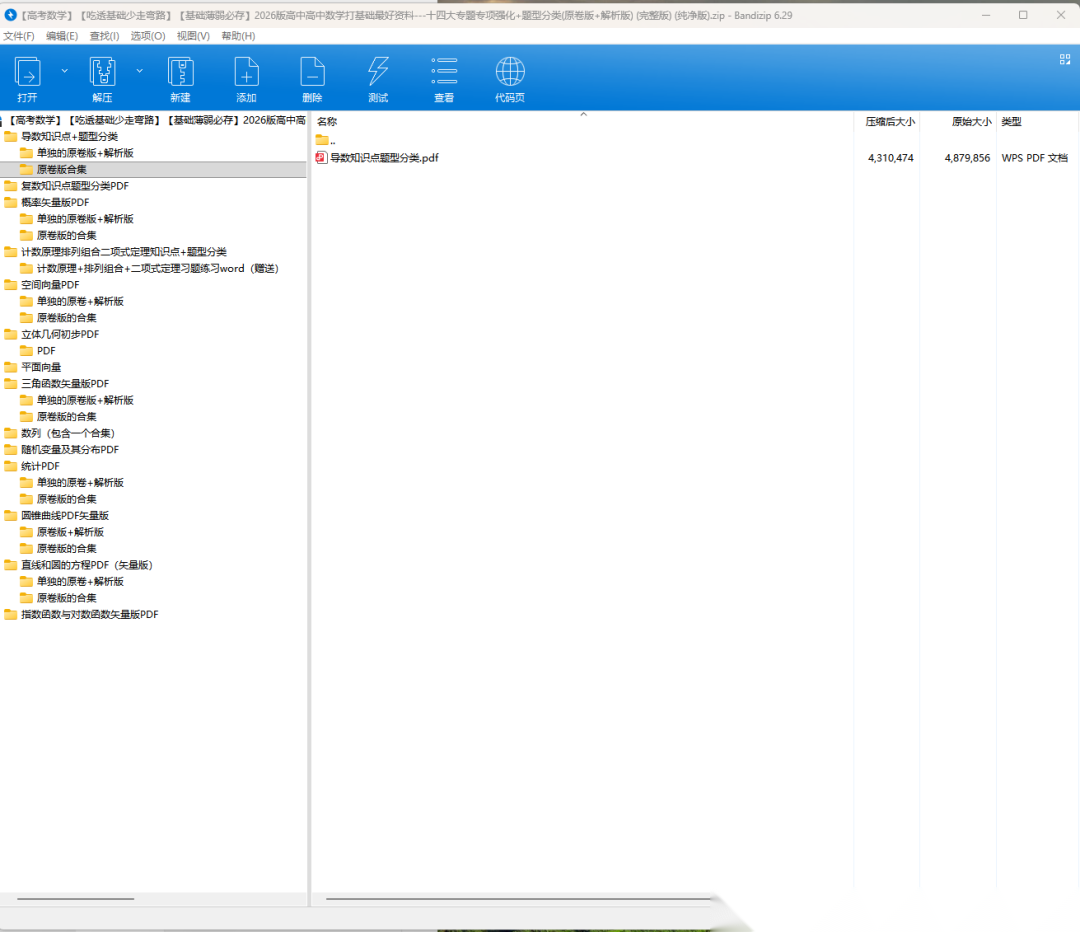This screenshot has width=1080, height=932.
Task: Click the 打开 (Open) toolbar icon
Action: 27,73
